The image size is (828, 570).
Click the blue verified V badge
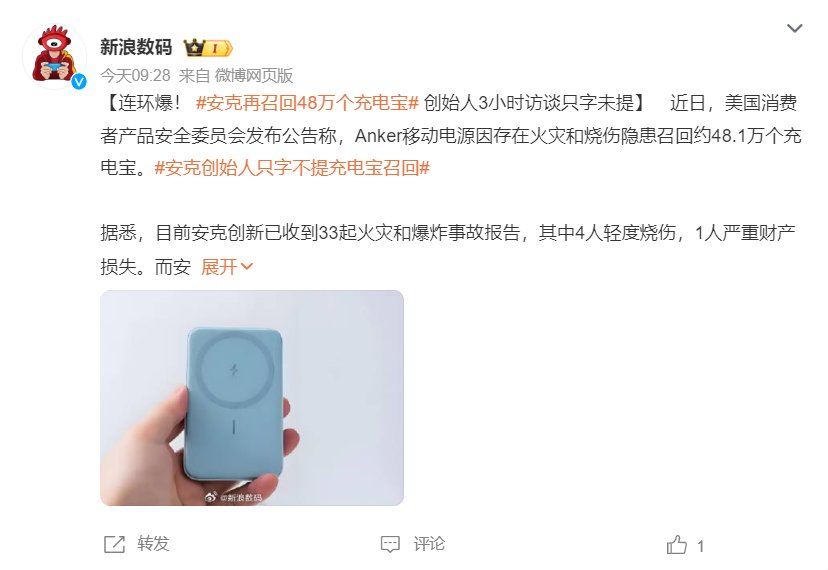coord(79,81)
